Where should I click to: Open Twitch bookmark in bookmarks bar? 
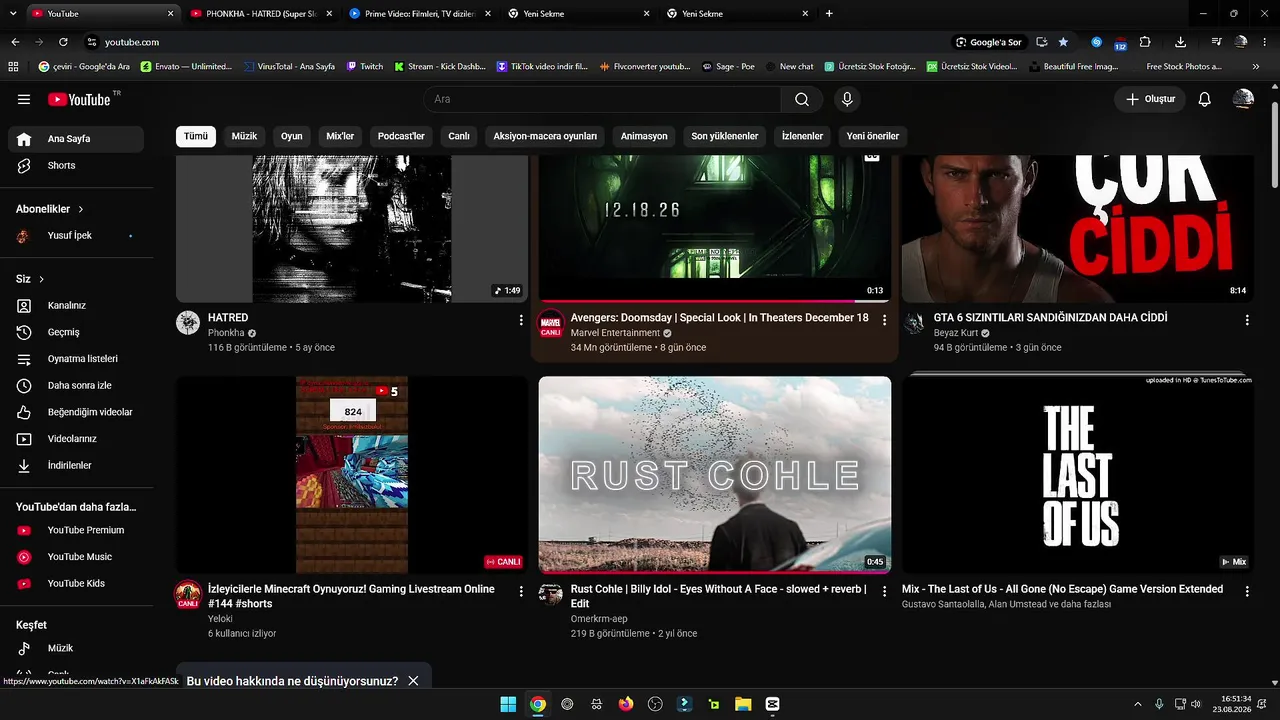[x=365, y=66]
